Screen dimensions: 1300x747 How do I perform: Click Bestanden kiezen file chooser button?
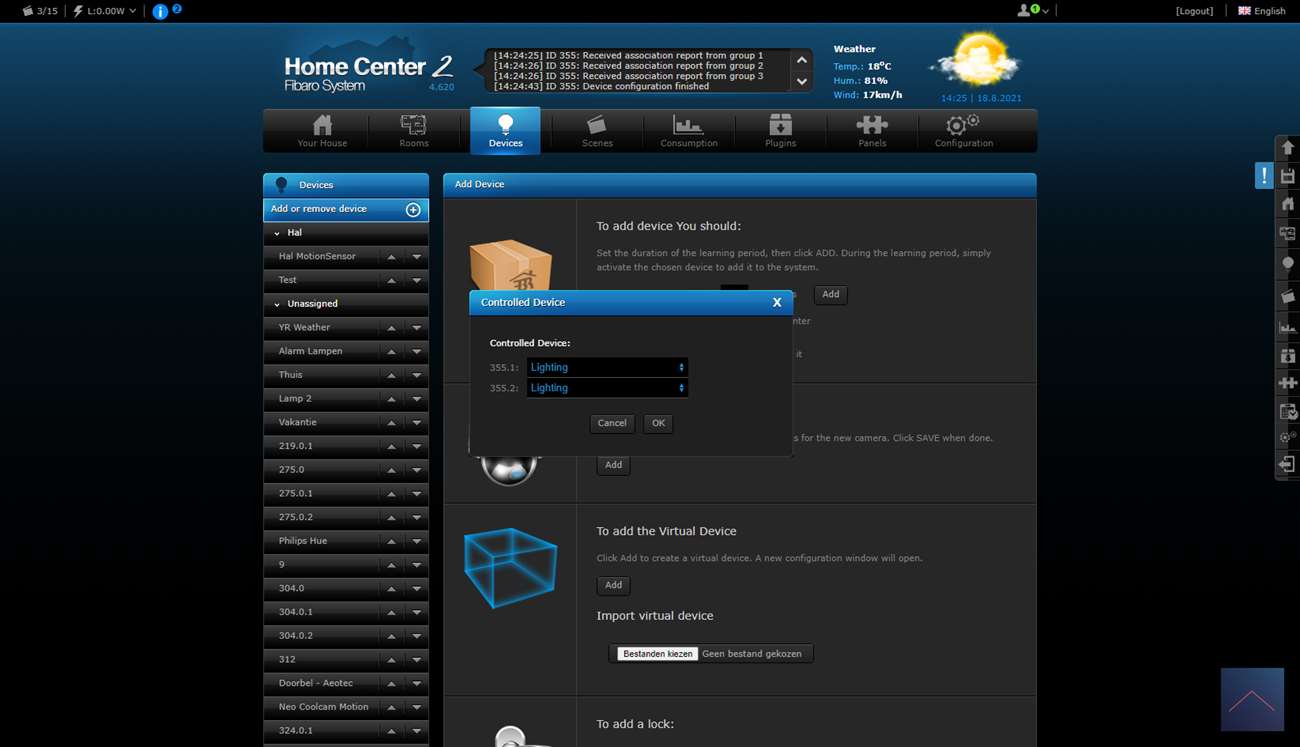(657, 654)
